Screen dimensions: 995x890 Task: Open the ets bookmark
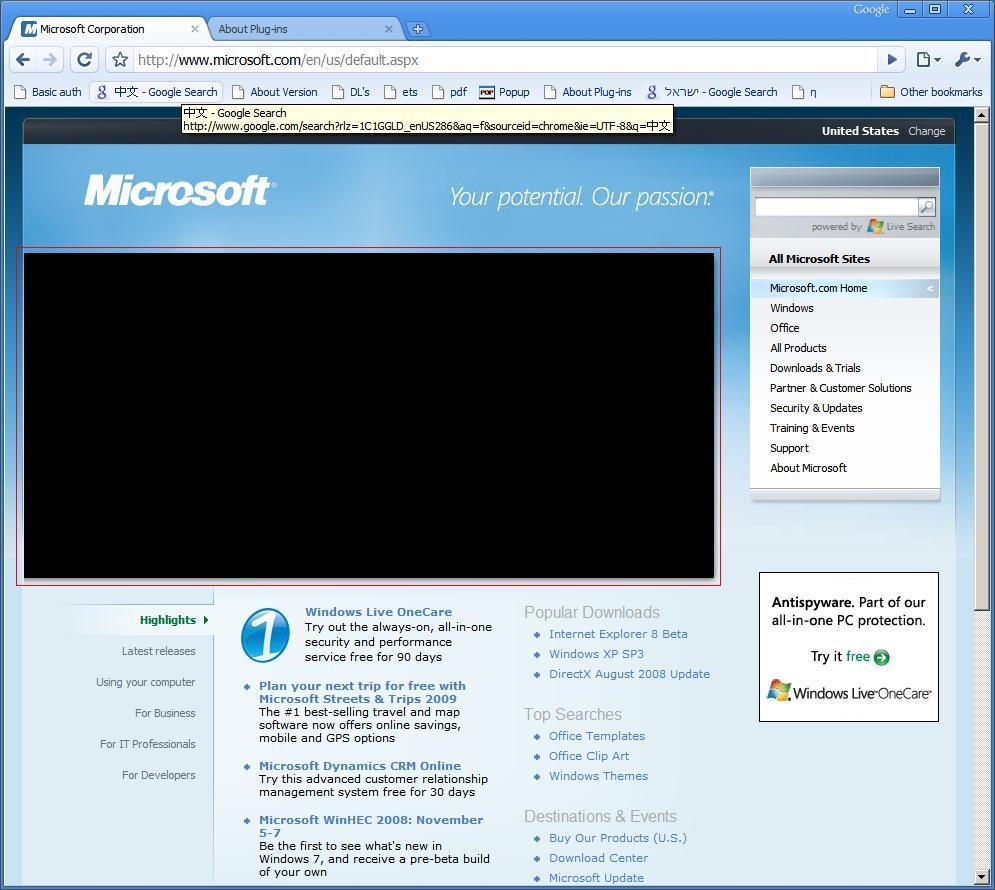pos(401,92)
